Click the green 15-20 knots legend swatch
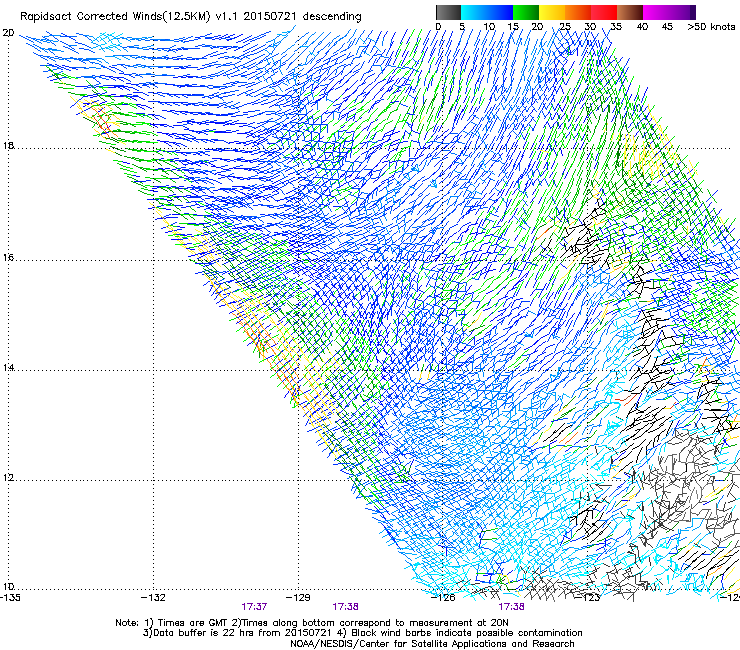740x650 pixels. point(526,12)
